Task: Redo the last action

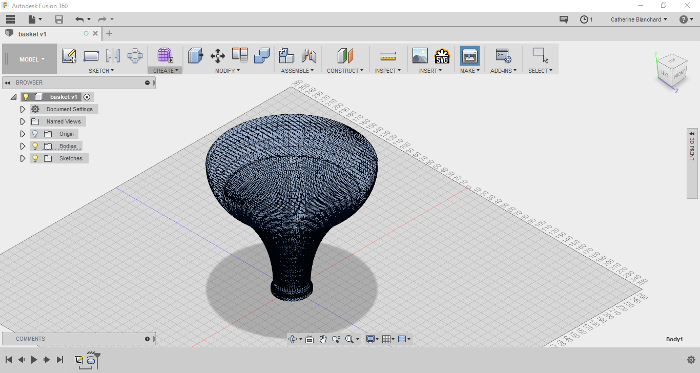Action: pyautogui.click(x=102, y=19)
